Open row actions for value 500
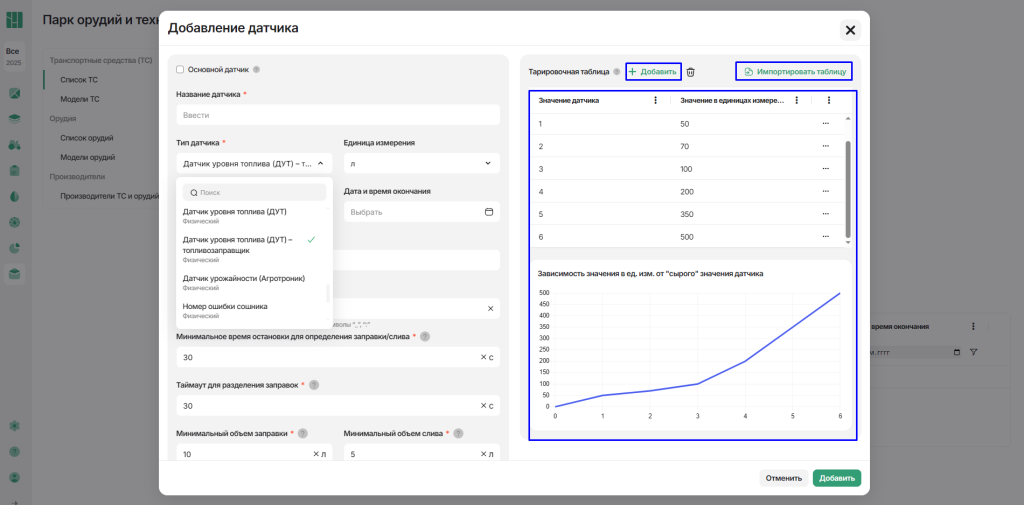Screen dimensions: 1024x505 [826, 236]
